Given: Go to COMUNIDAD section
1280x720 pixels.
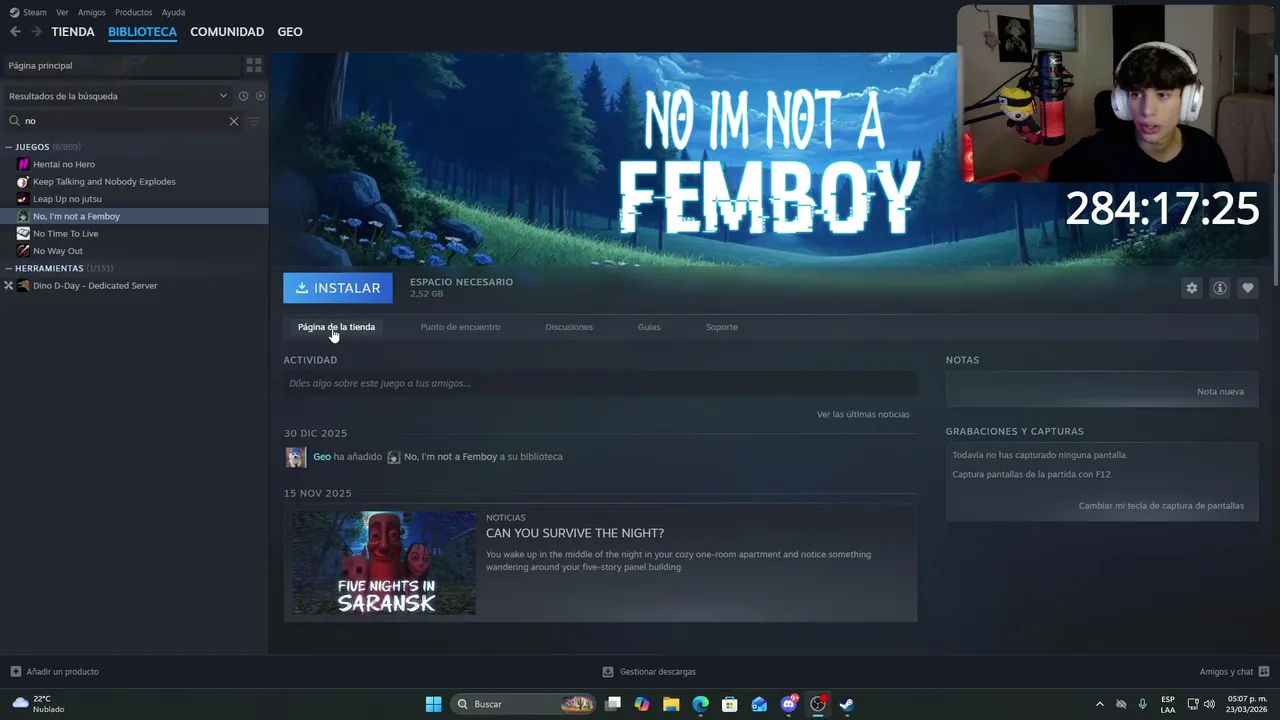Looking at the screenshot, I should (227, 32).
